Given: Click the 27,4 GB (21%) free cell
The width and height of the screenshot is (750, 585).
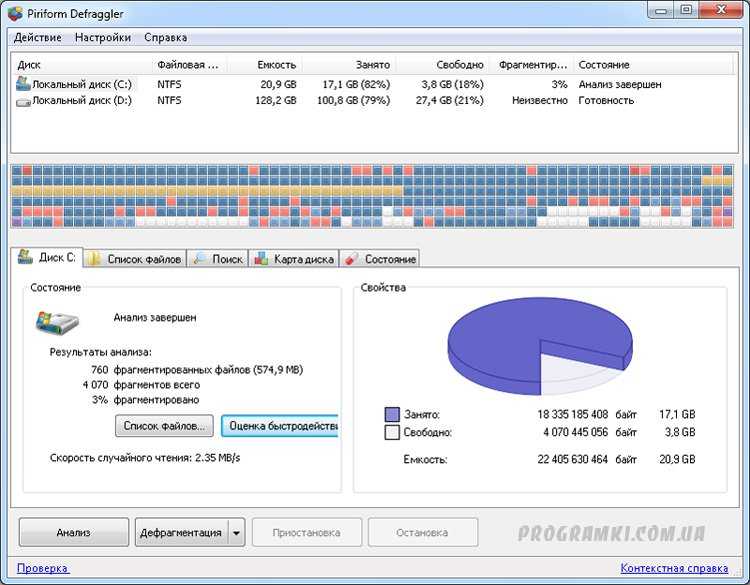Looking at the screenshot, I should point(450,100).
